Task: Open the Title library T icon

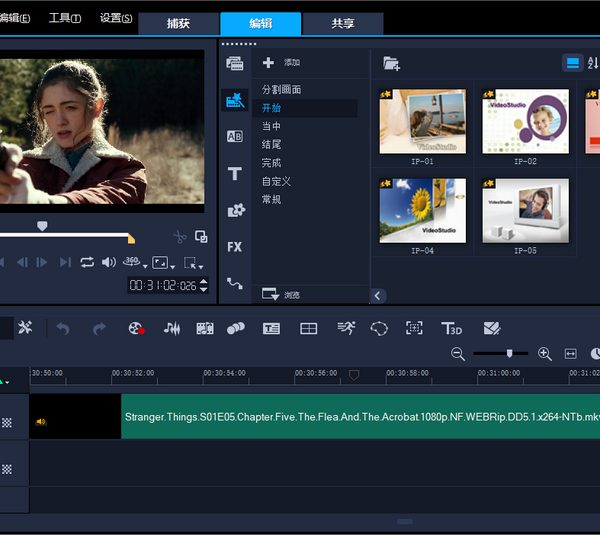Action: [x=234, y=174]
